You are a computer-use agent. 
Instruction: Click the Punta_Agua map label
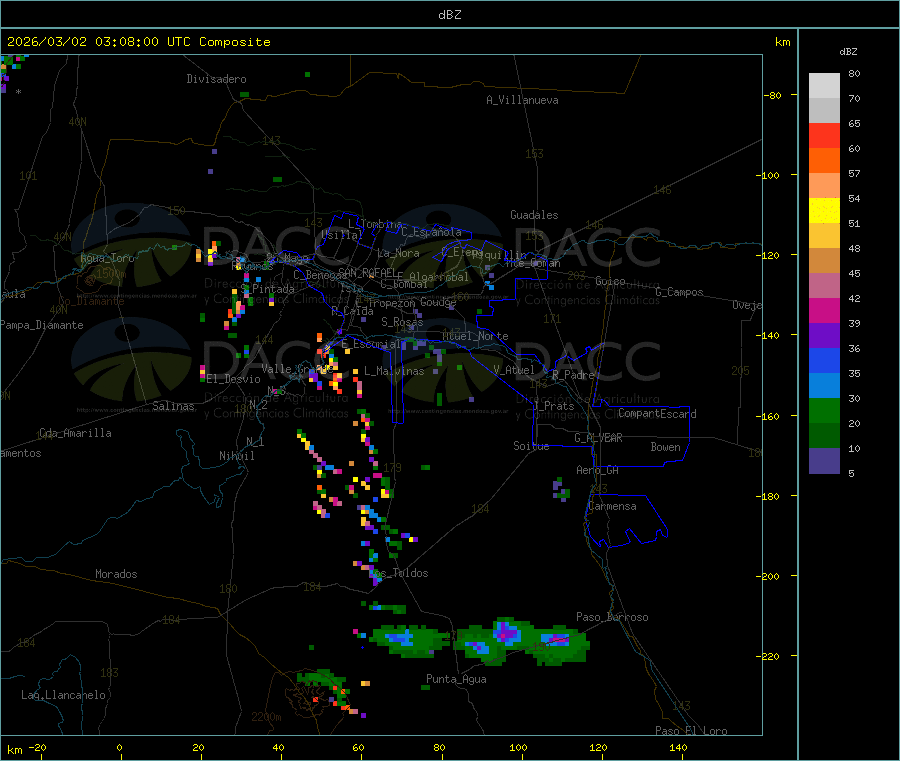[x=456, y=679]
